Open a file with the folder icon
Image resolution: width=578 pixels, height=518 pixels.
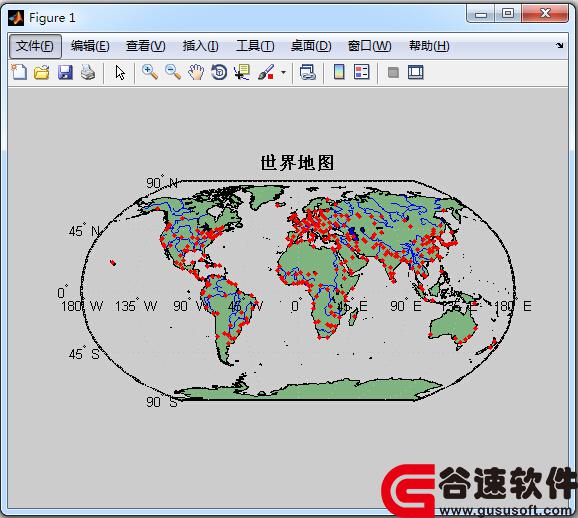[x=42, y=72]
